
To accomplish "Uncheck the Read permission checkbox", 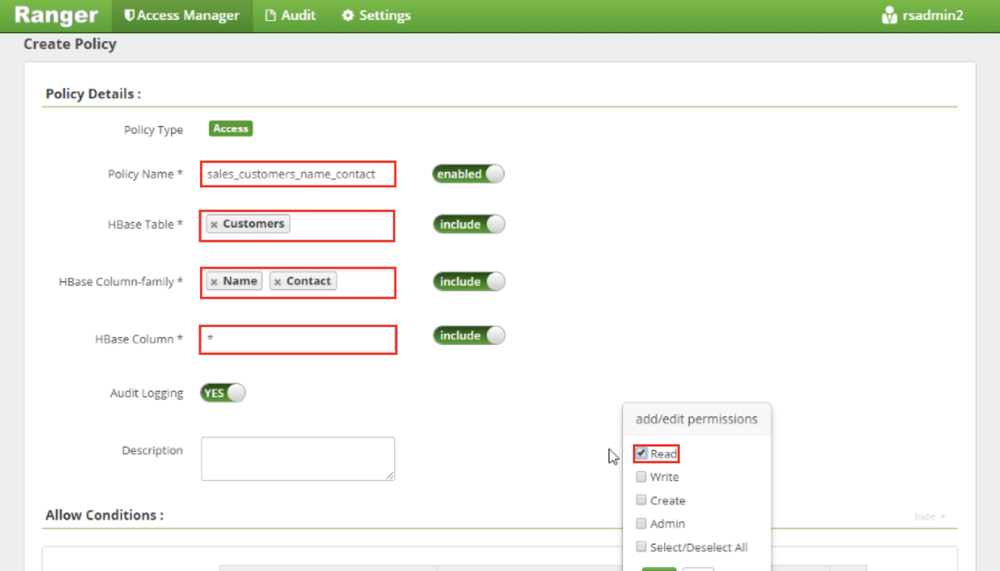I will [x=641, y=454].
